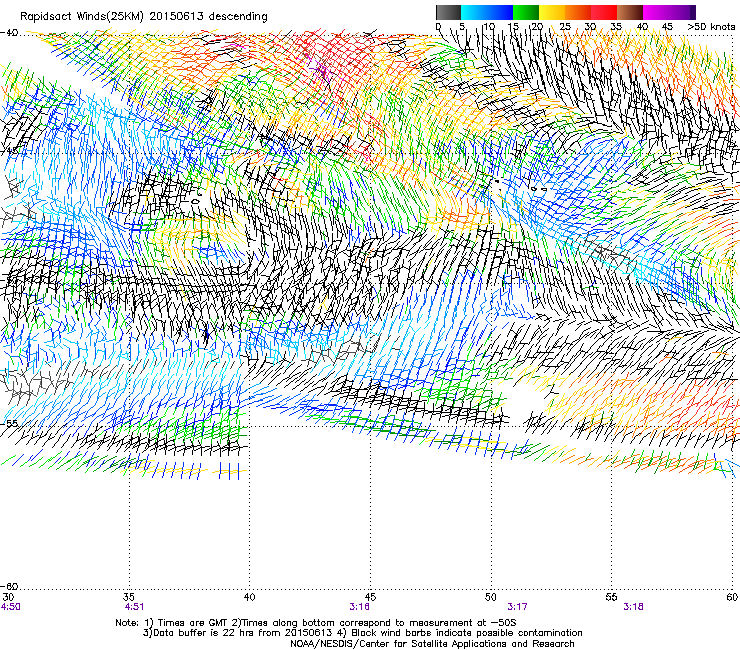Click the '60' longitude label

tap(732, 597)
